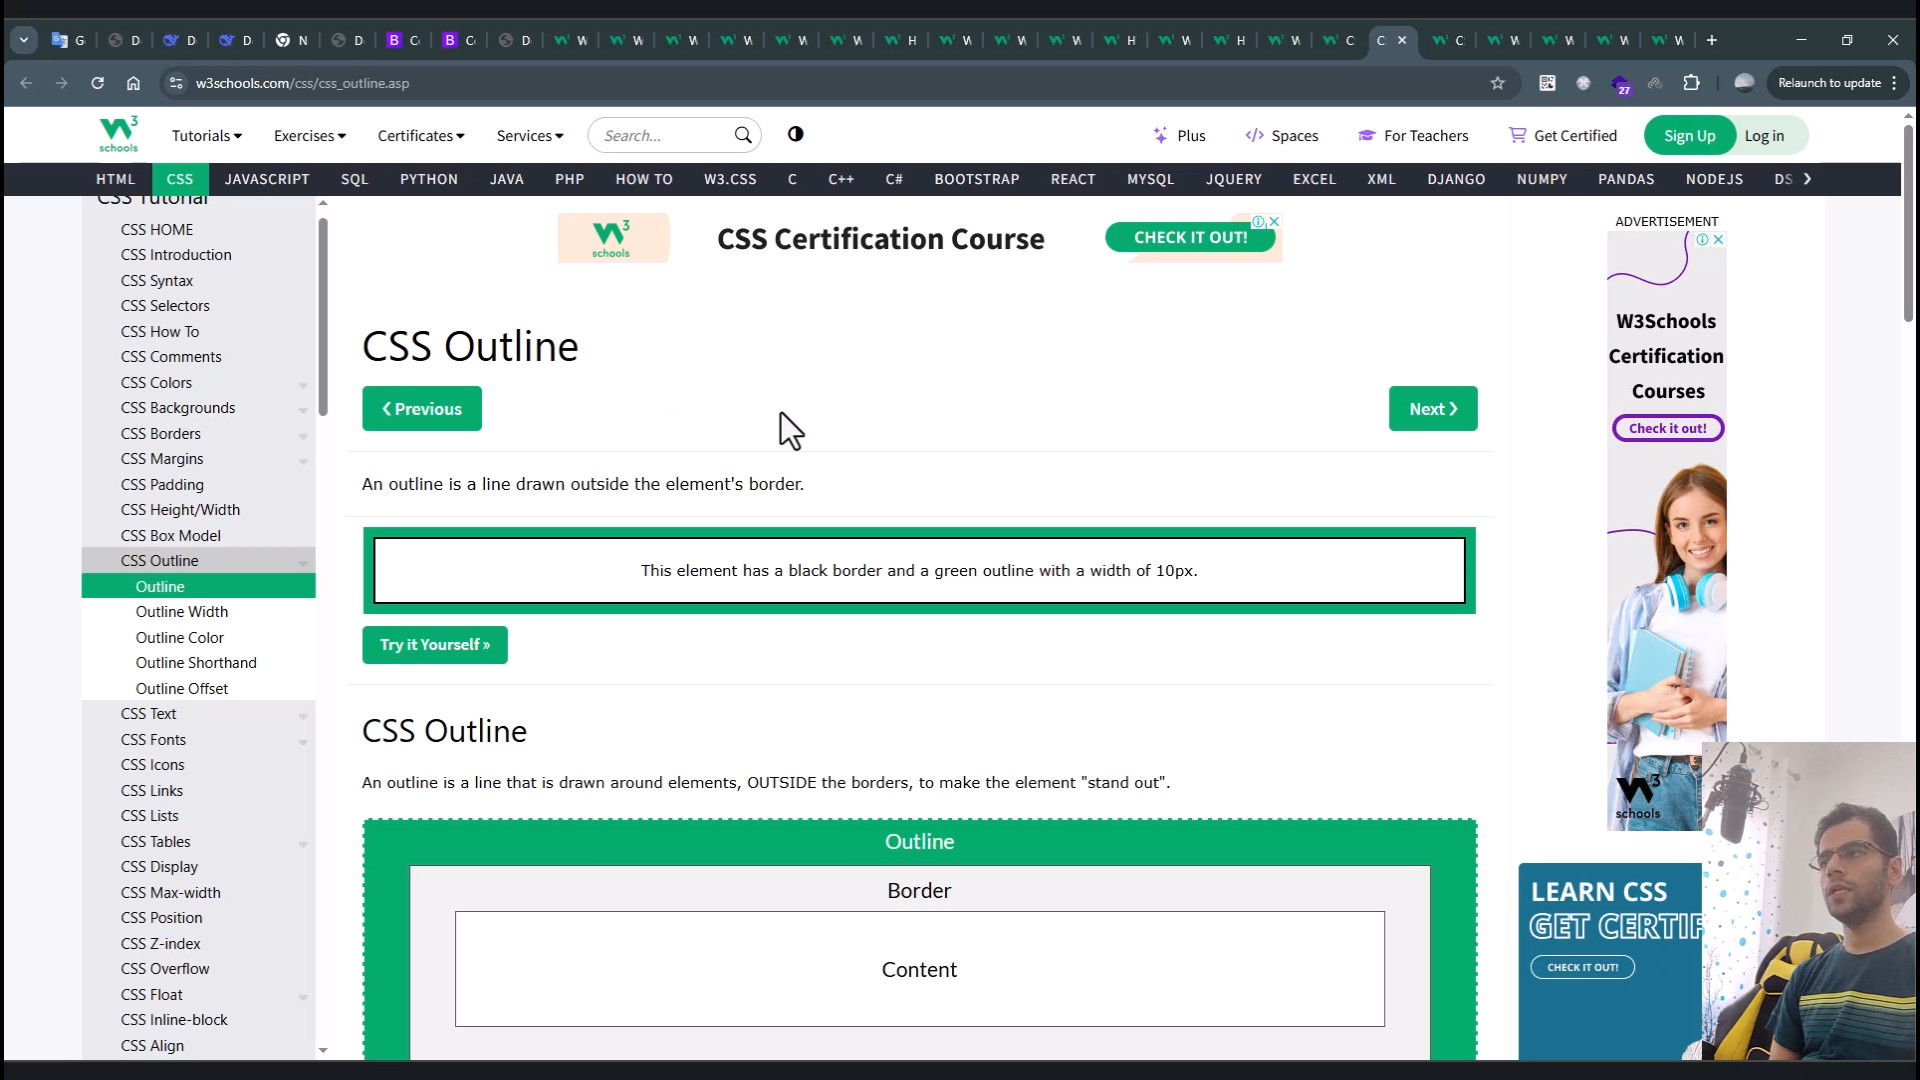This screenshot has height=1080, width=1920.
Task: Expand the Tutorials dropdown
Action: (206, 135)
